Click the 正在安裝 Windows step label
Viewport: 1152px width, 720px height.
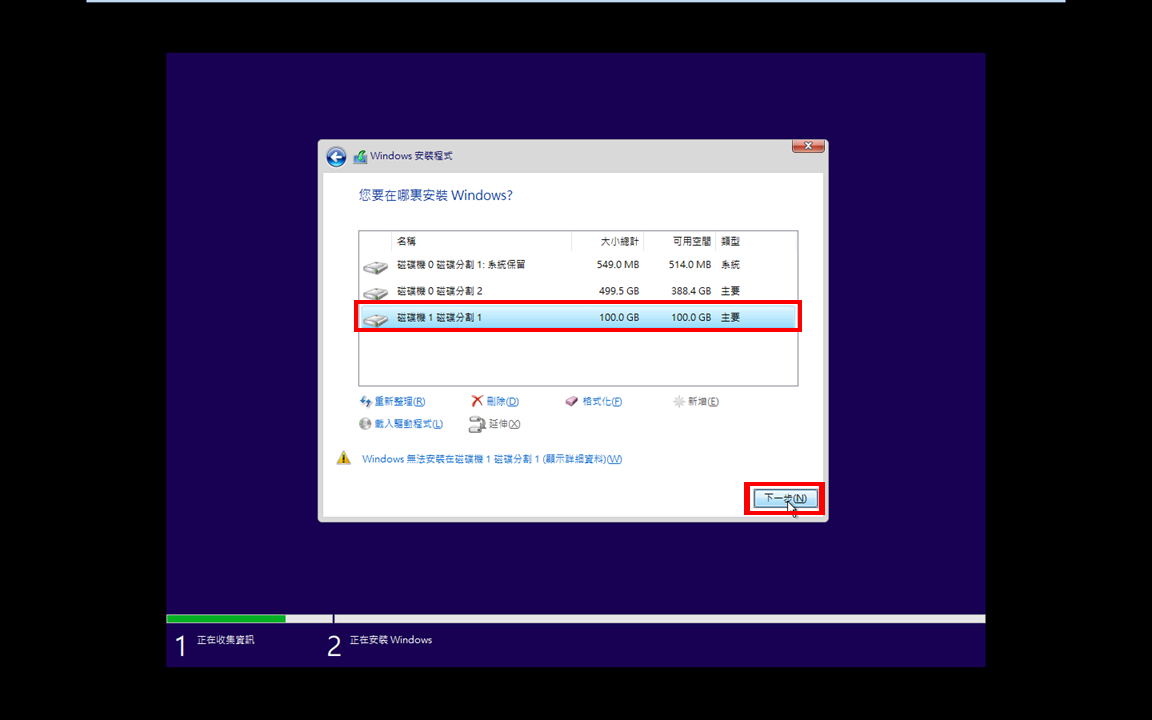point(391,640)
